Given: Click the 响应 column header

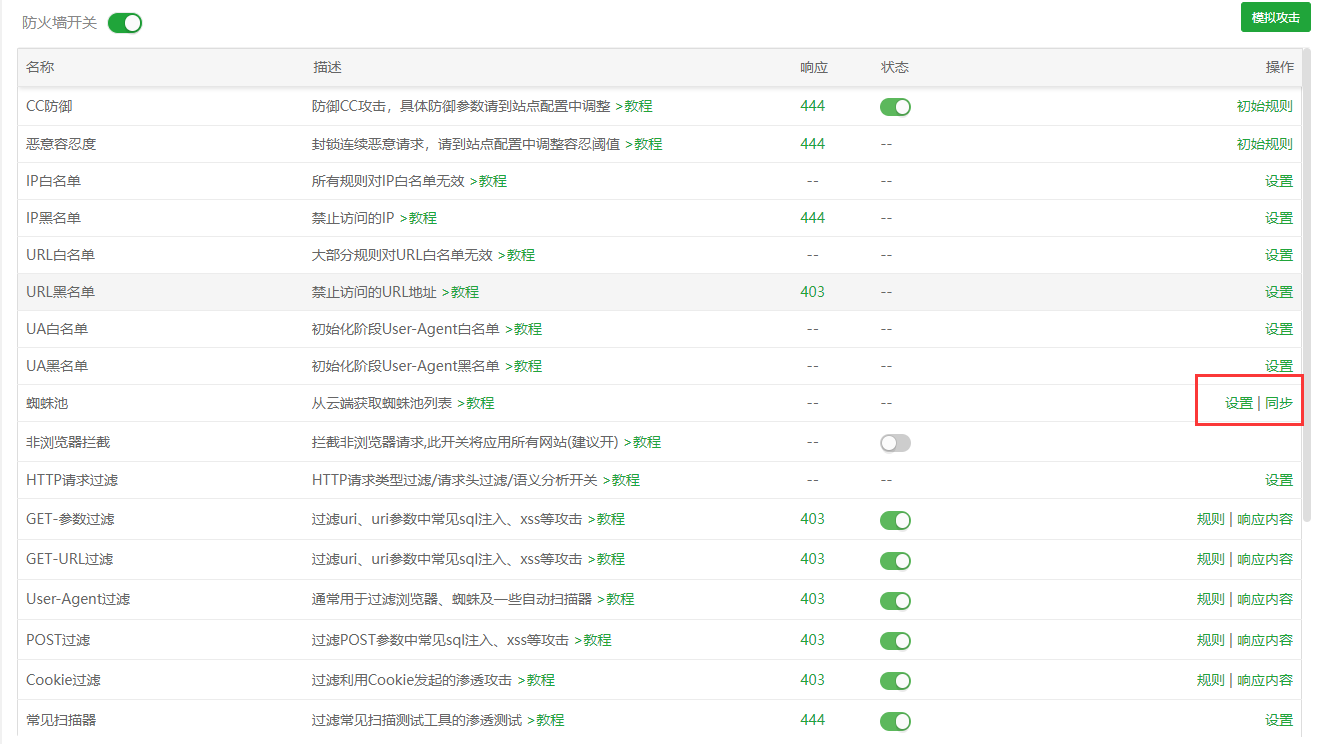Looking at the screenshot, I should [814, 67].
